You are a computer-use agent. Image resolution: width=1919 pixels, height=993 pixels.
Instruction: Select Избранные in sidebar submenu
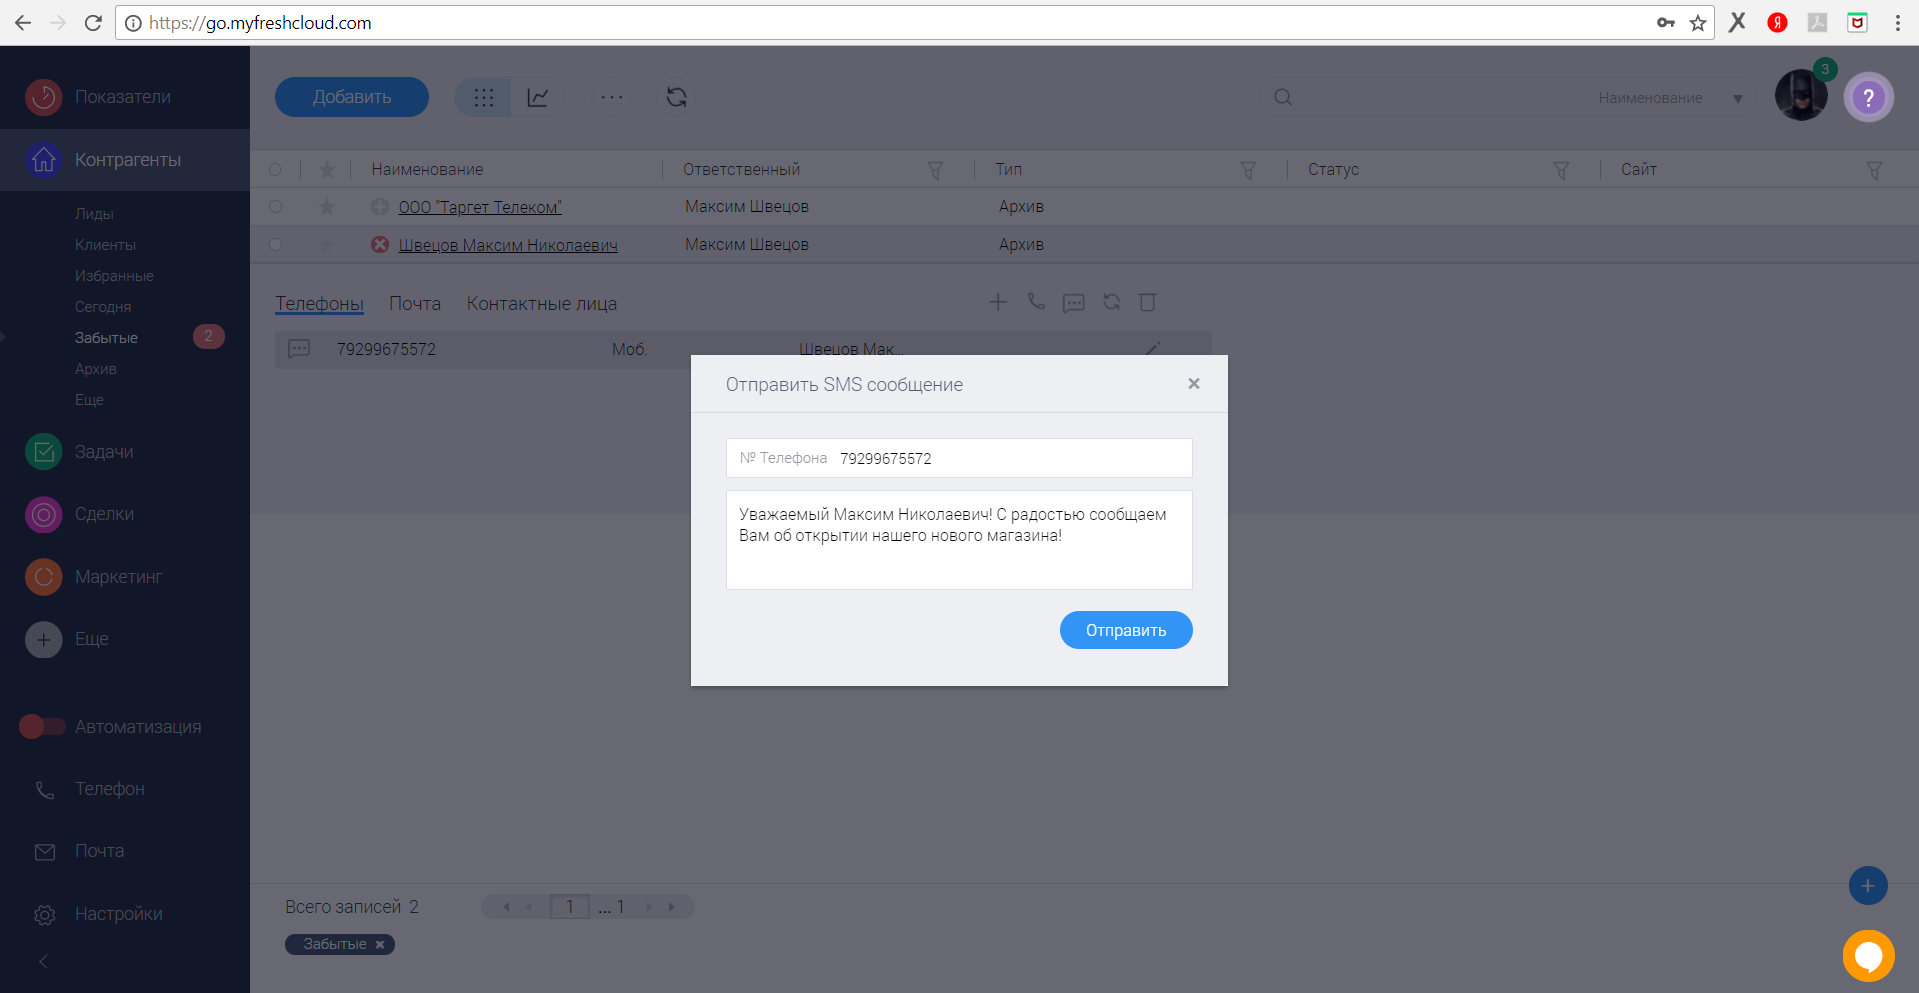coord(114,276)
